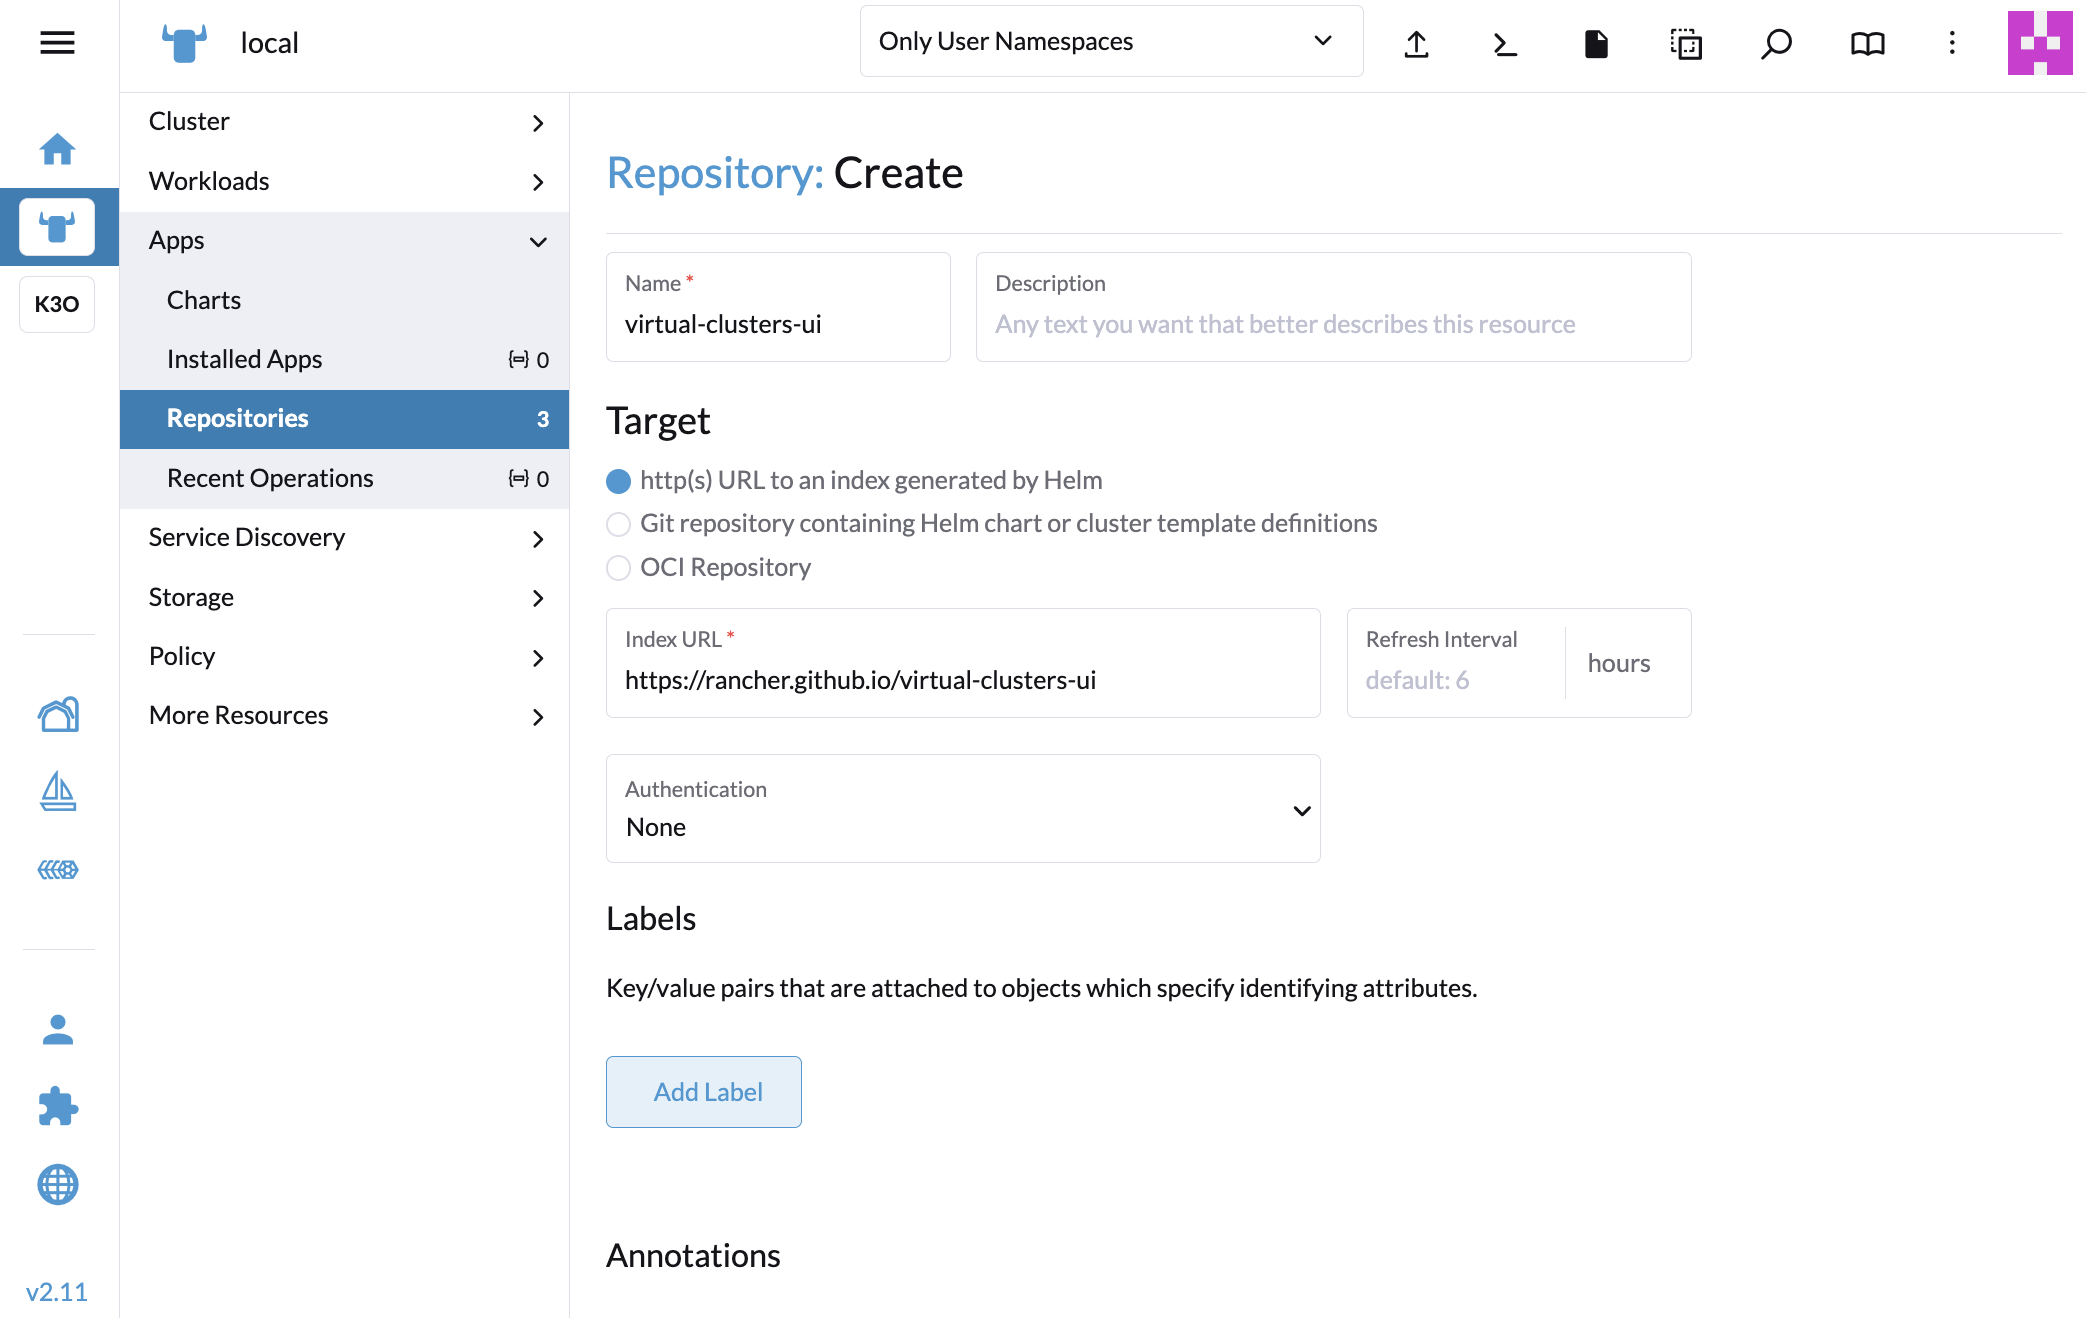Viewport: 2086px width, 1318px height.
Task: Click the Import YAML upload icon
Action: click(1416, 43)
